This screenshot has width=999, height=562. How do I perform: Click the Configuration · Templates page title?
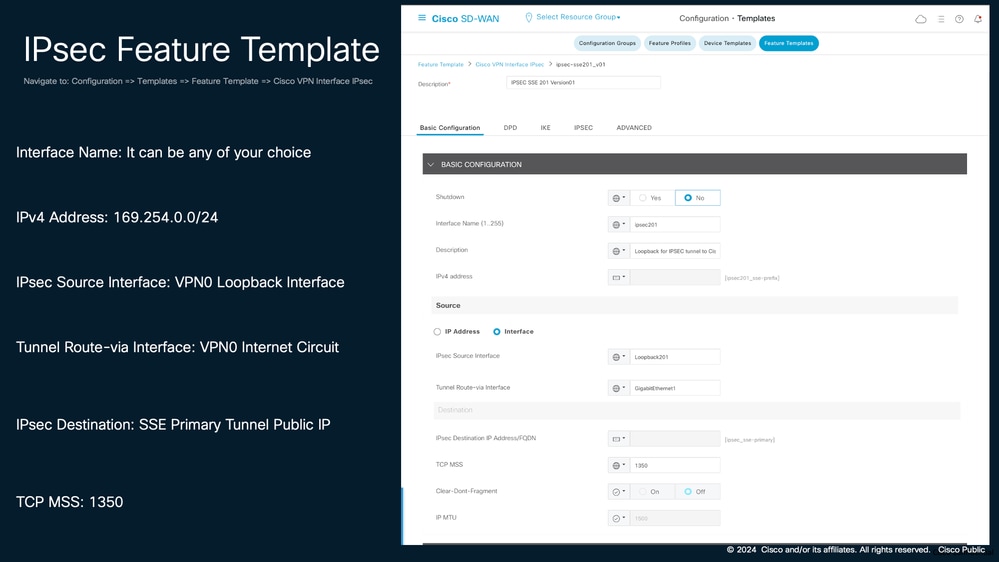[x=727, y=18]
